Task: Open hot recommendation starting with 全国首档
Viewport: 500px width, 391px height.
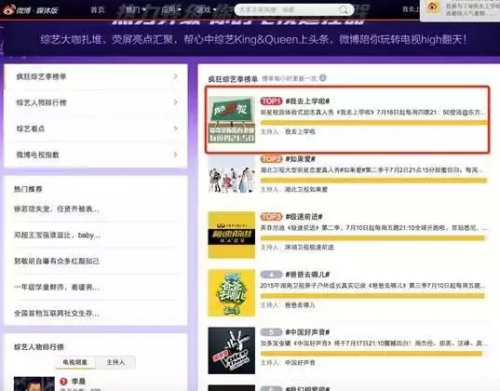Action: [x=56, y=313]
